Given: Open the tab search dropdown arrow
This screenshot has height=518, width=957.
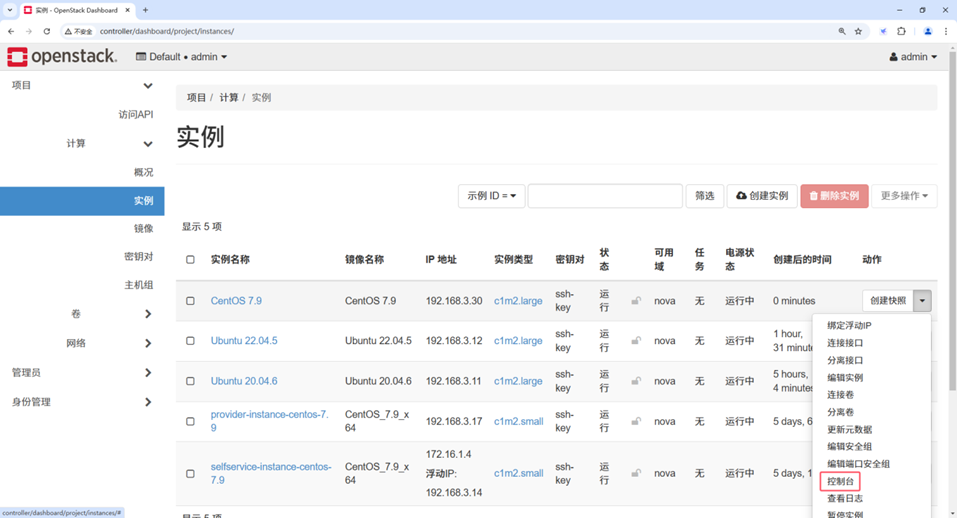Looking at the screenshot, I should coord(10,10).
